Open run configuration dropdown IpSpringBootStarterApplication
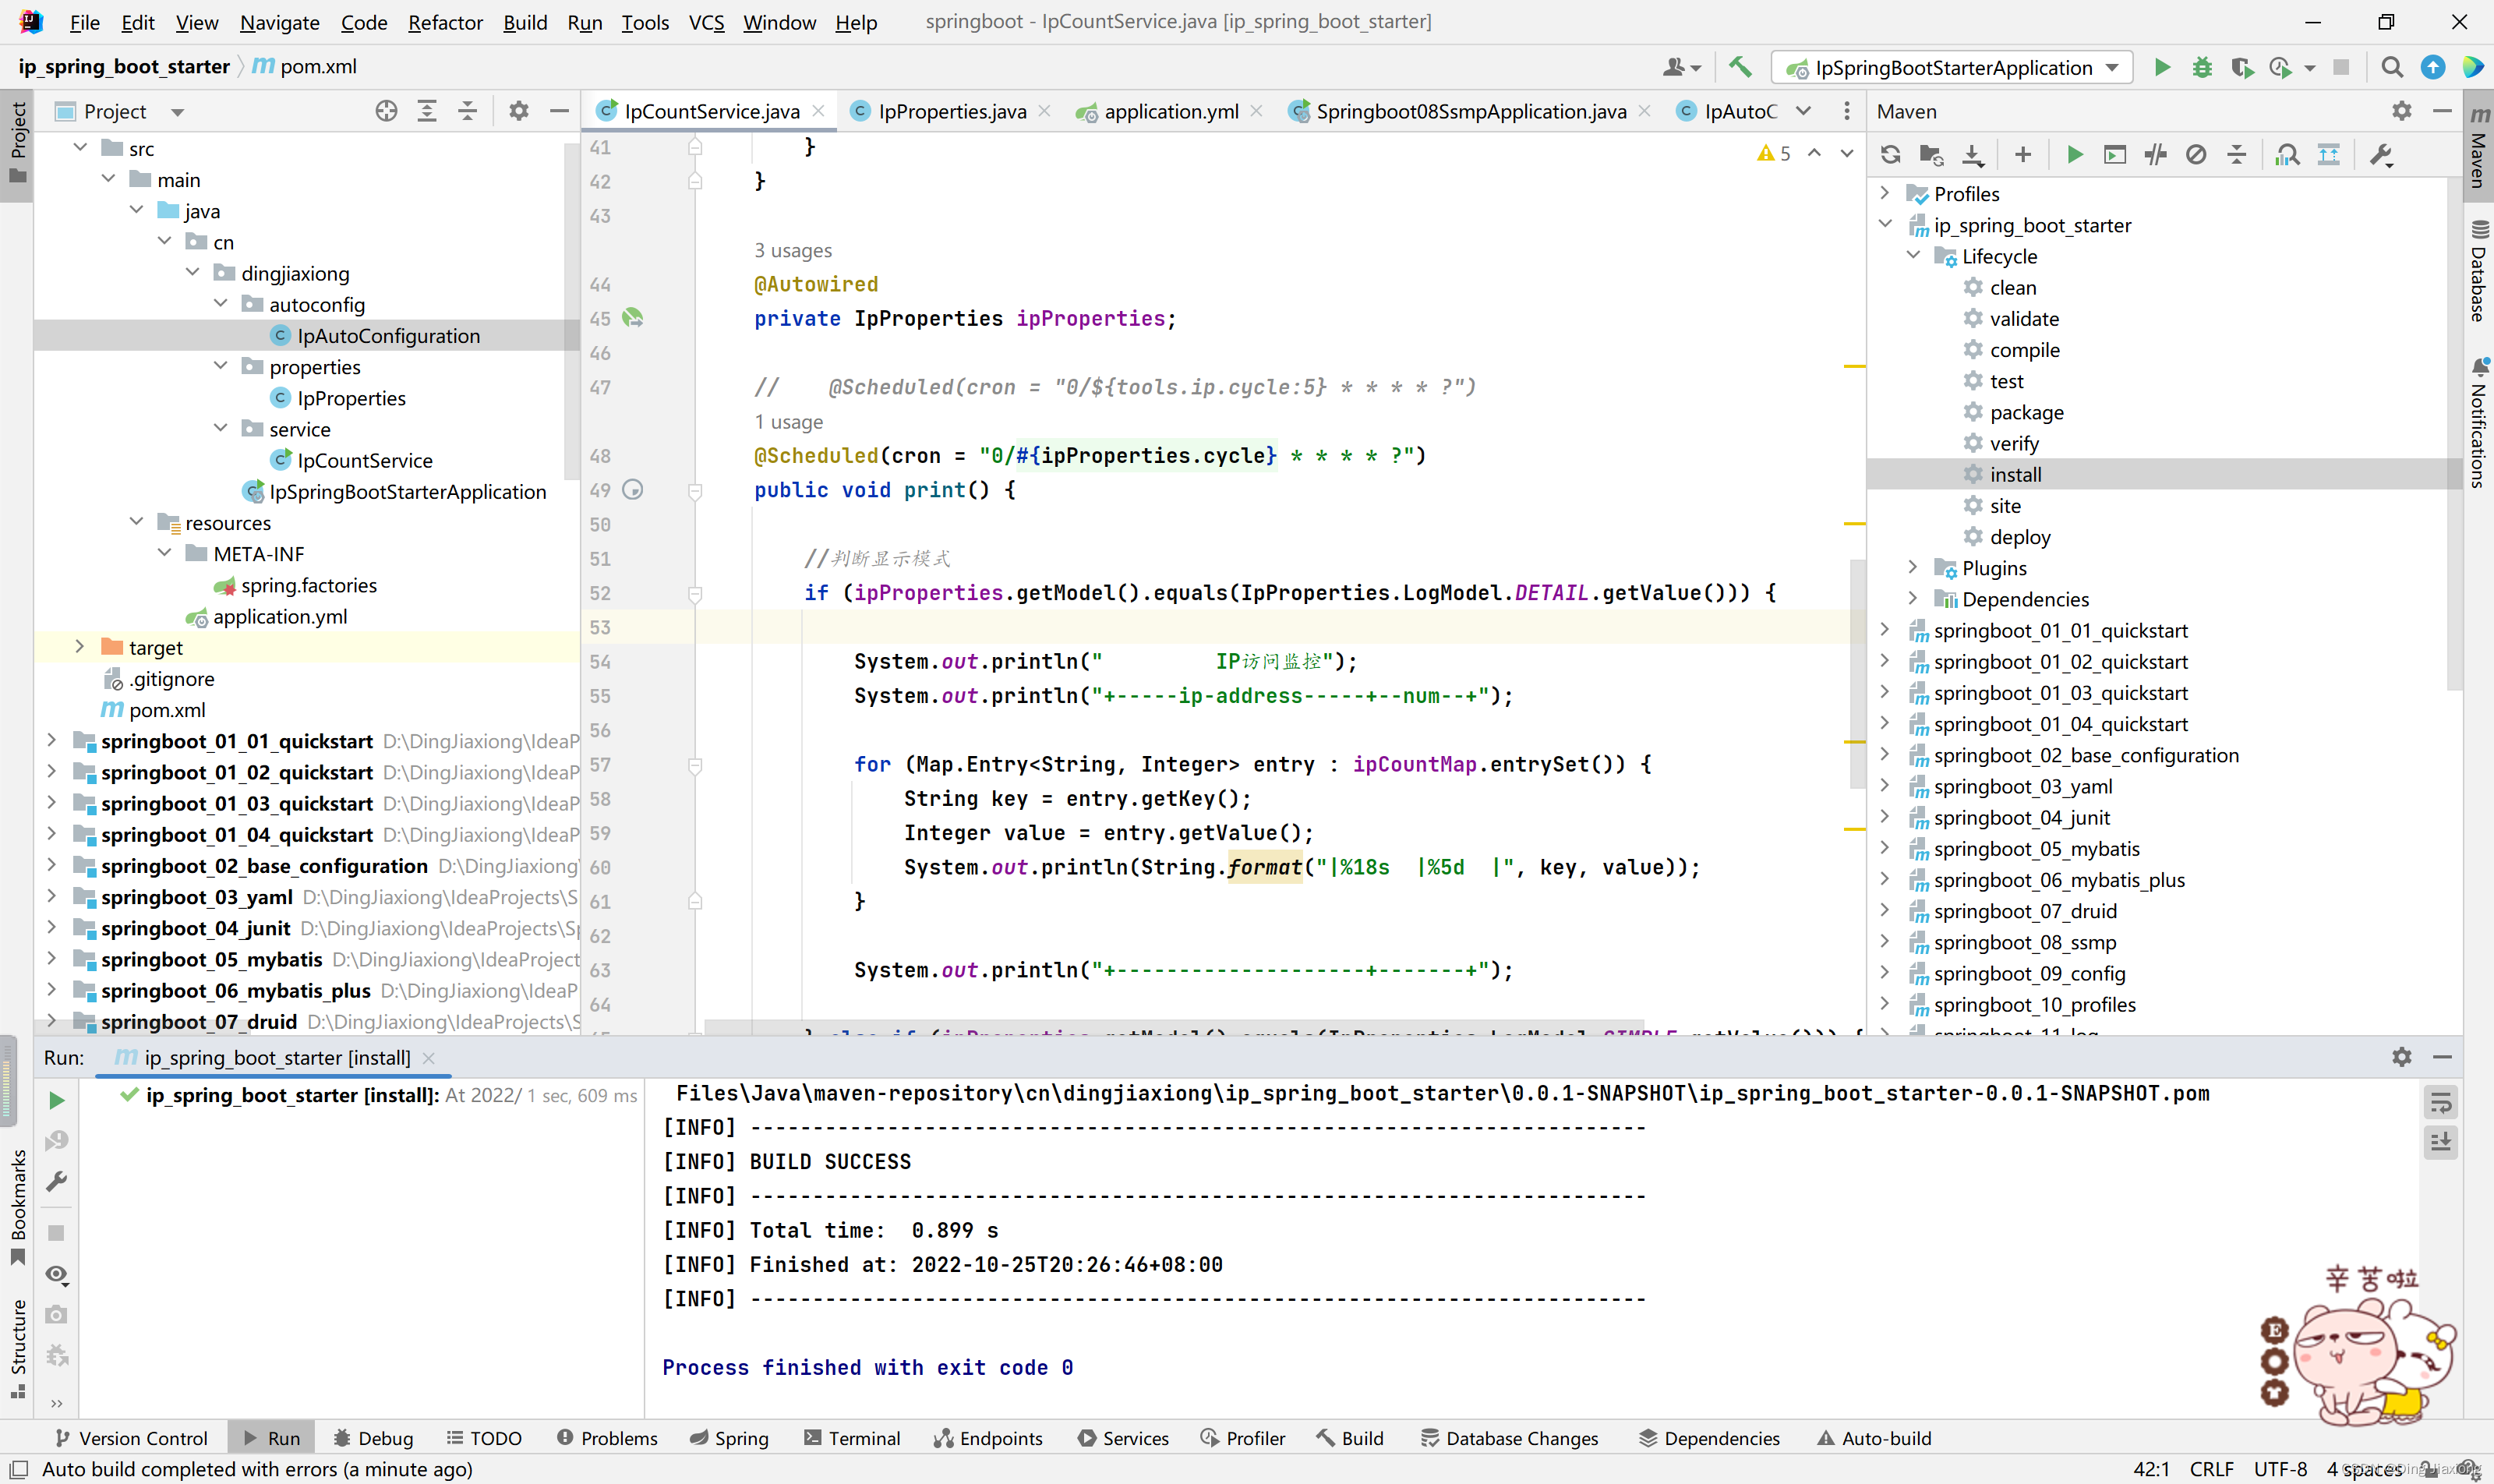The width and height of the screenshot is (2494, 1484). (x=1952, y=67)
